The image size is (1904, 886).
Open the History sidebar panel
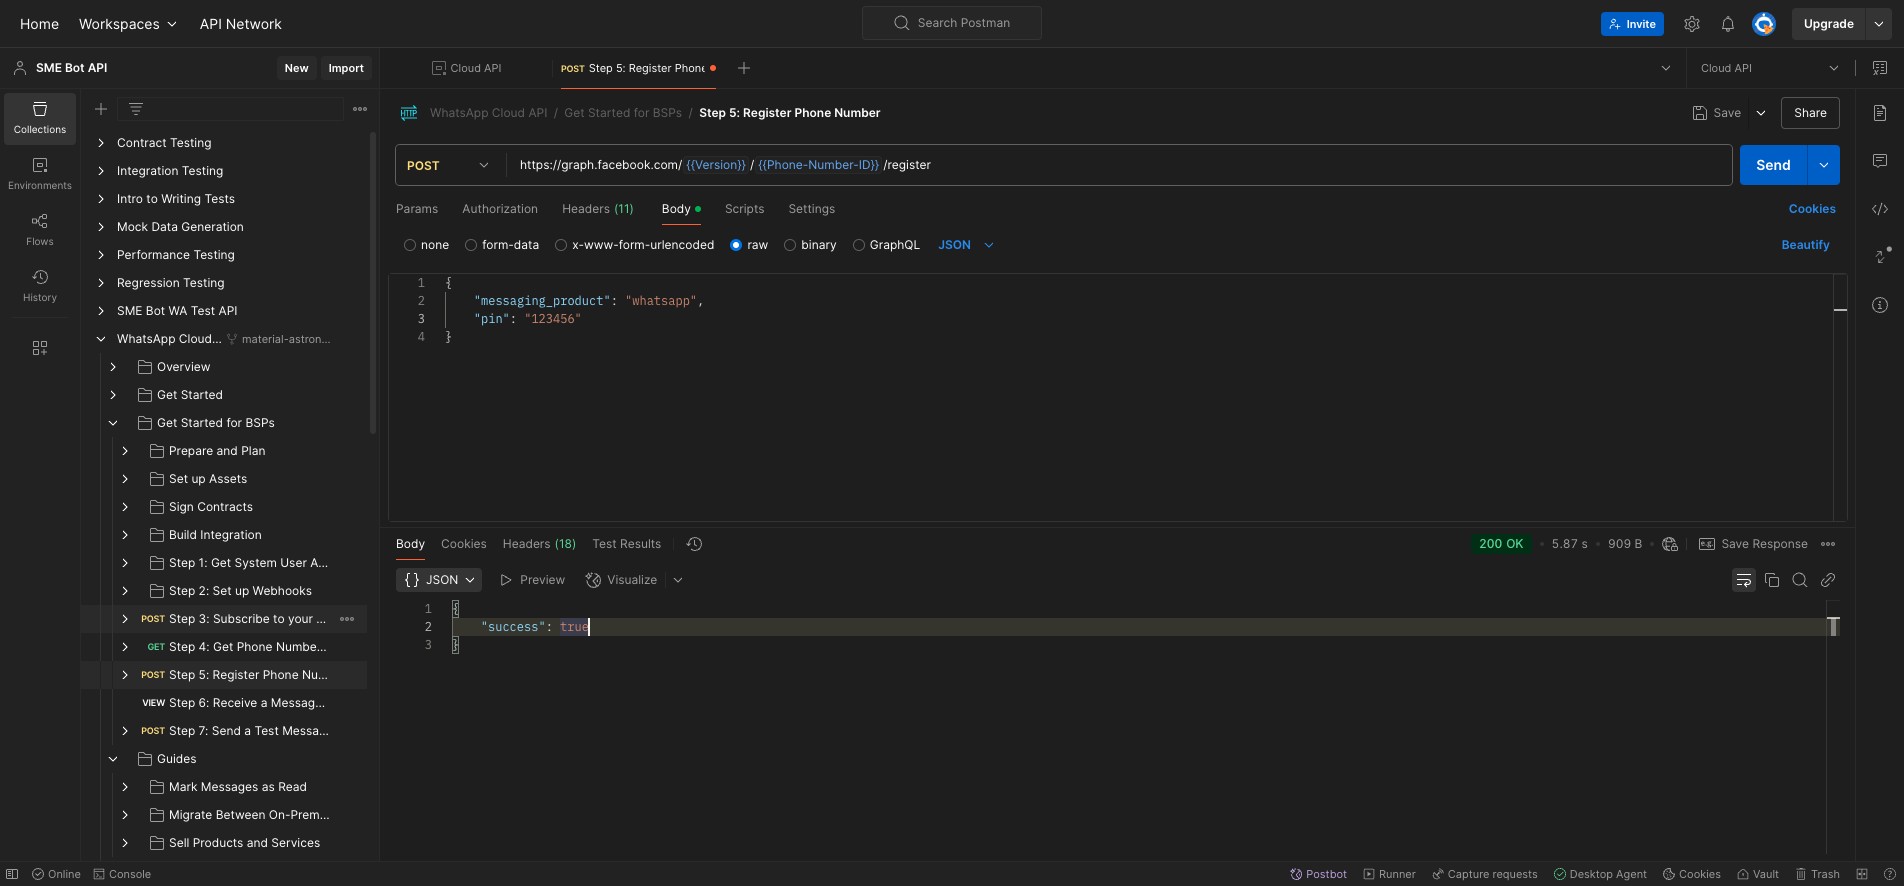[40, 286]
